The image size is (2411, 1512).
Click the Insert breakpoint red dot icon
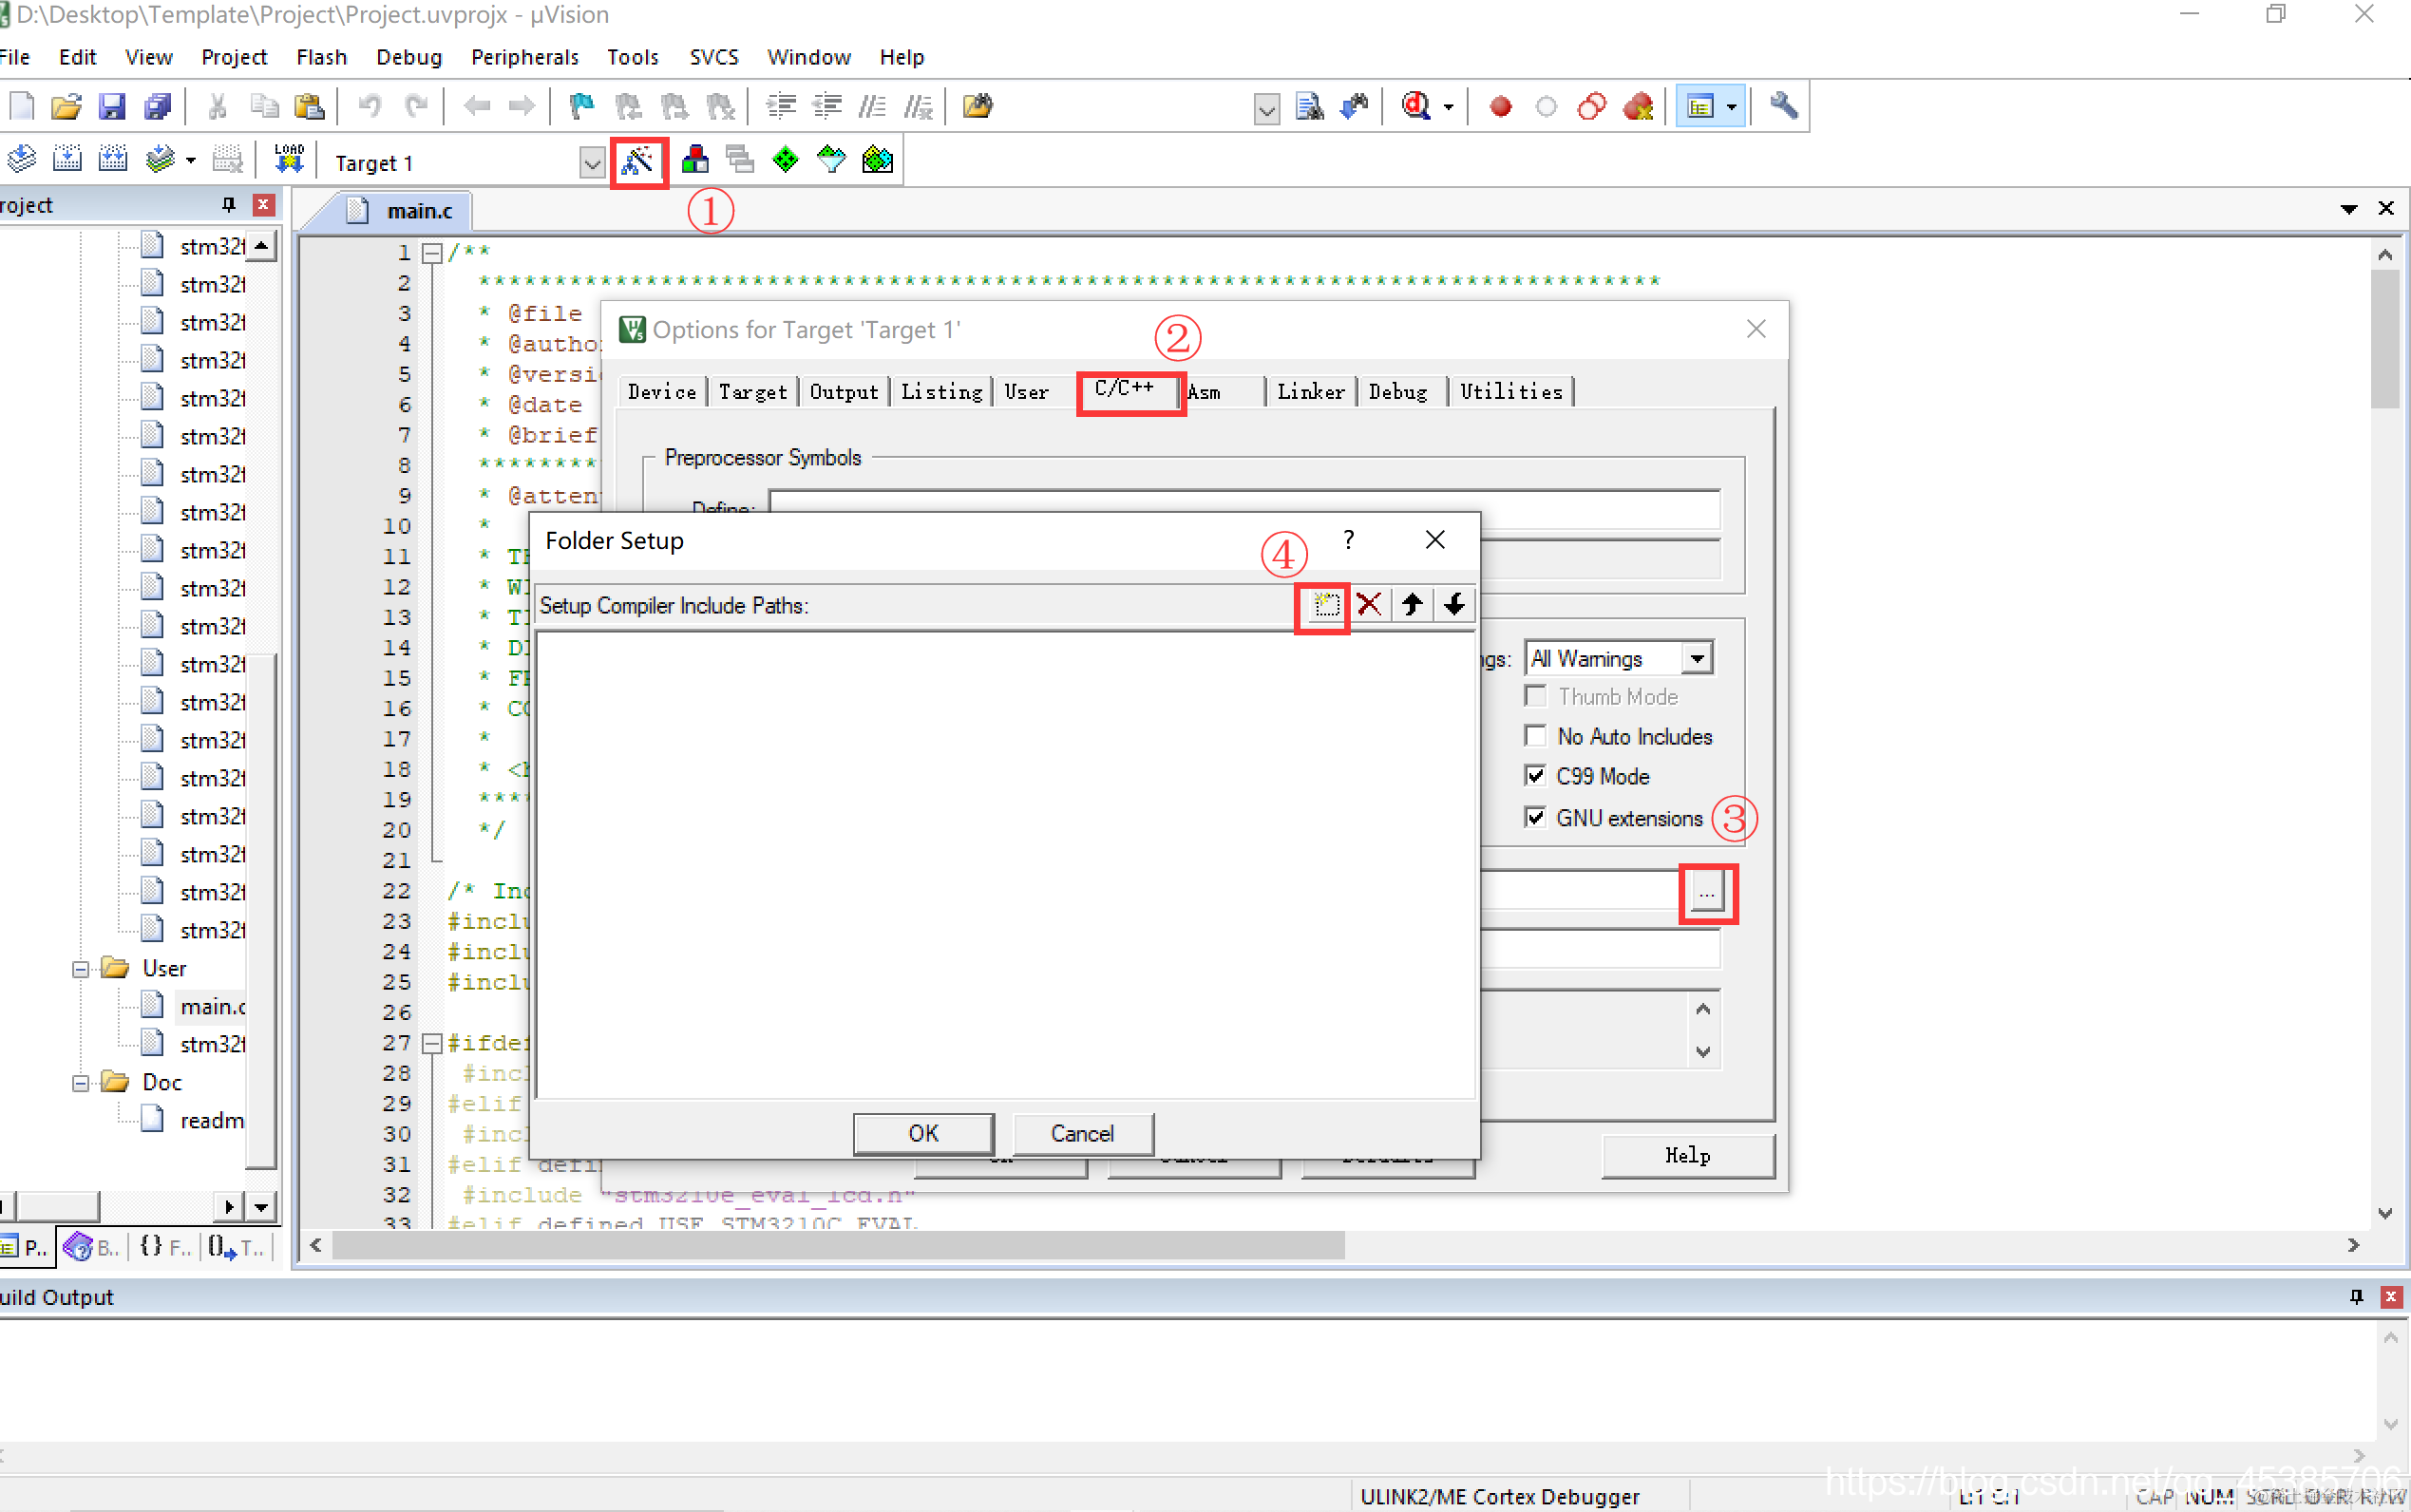[1500, 107]
